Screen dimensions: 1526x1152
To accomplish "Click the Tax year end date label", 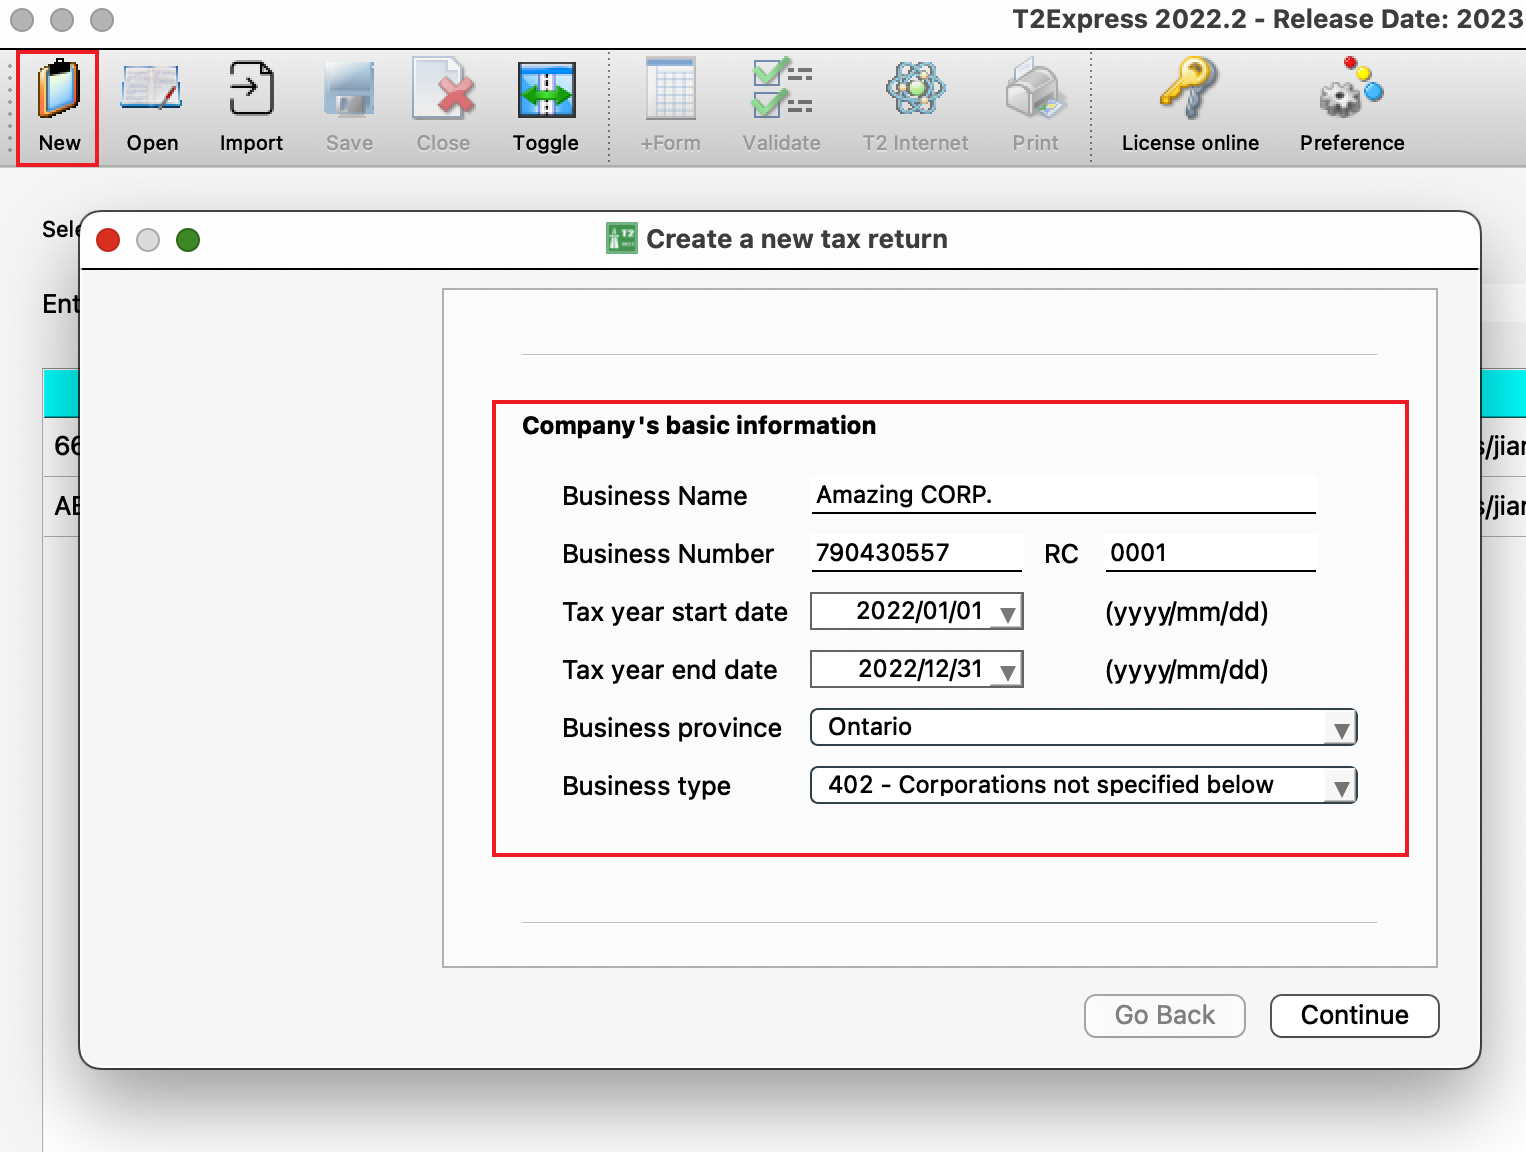I will point(670,670).
